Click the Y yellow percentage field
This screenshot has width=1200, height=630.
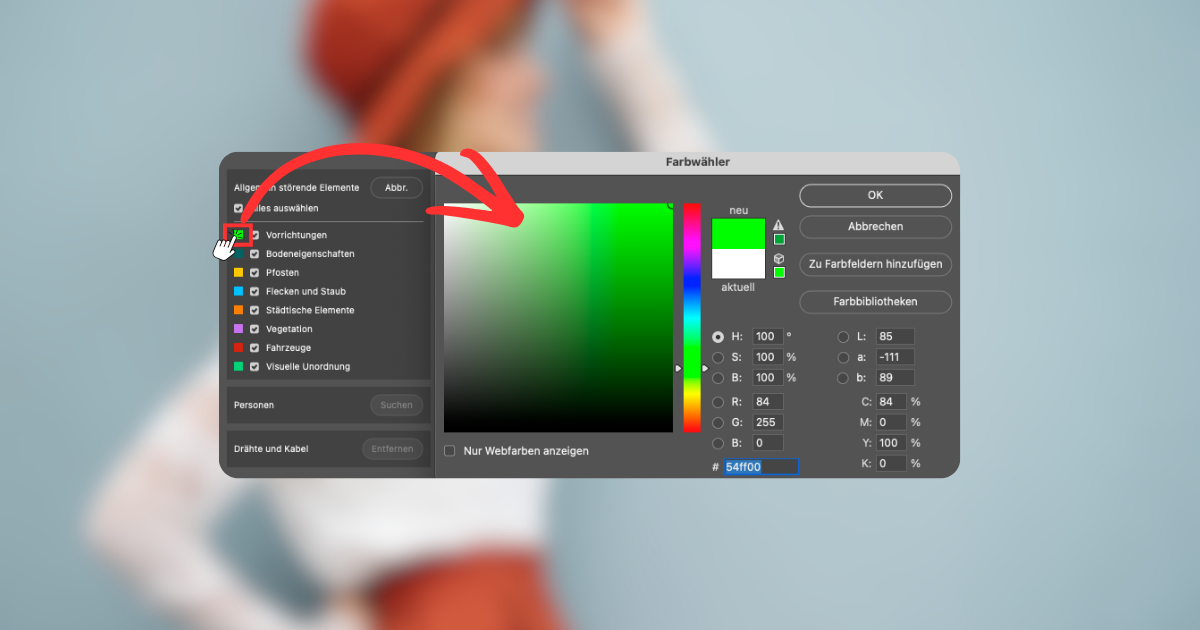(x=892, y=443)
